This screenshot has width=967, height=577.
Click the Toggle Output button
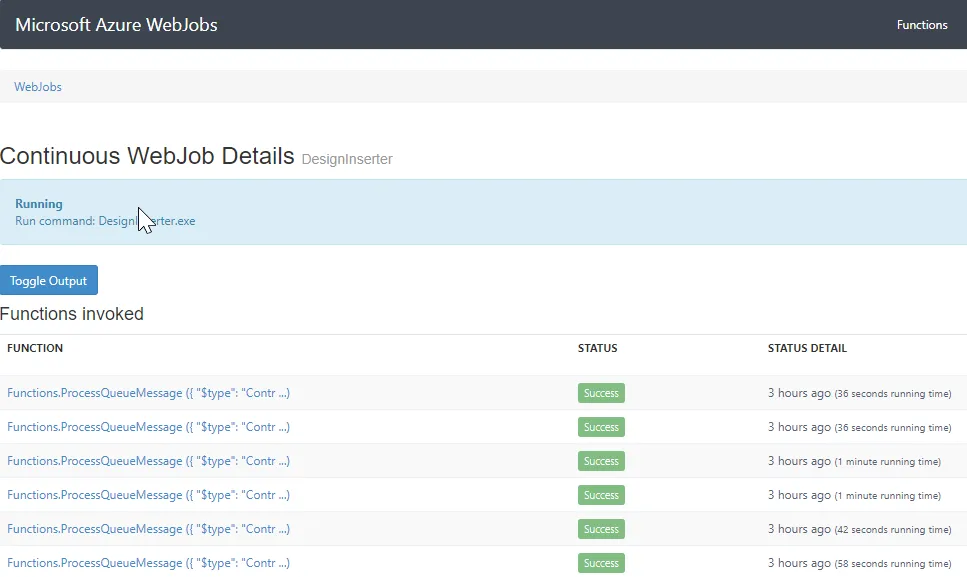[49, 280]
